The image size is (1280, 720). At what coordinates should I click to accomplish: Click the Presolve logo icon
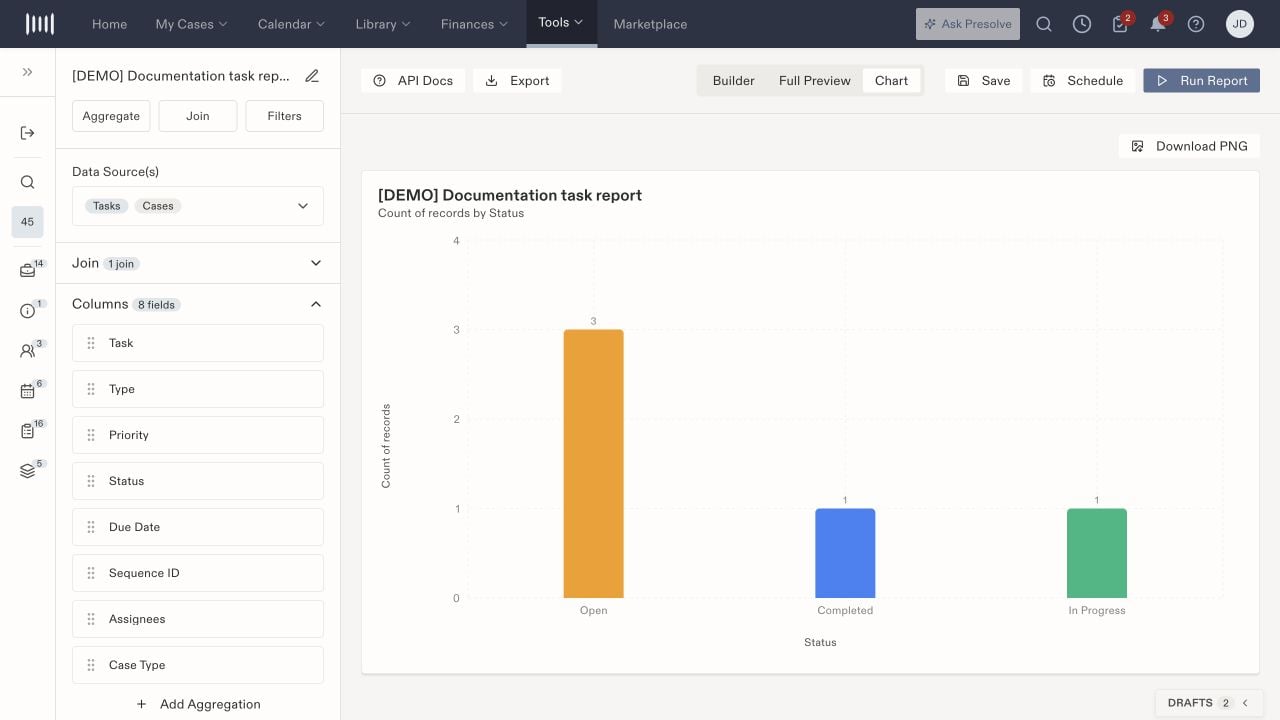point(39,24)
